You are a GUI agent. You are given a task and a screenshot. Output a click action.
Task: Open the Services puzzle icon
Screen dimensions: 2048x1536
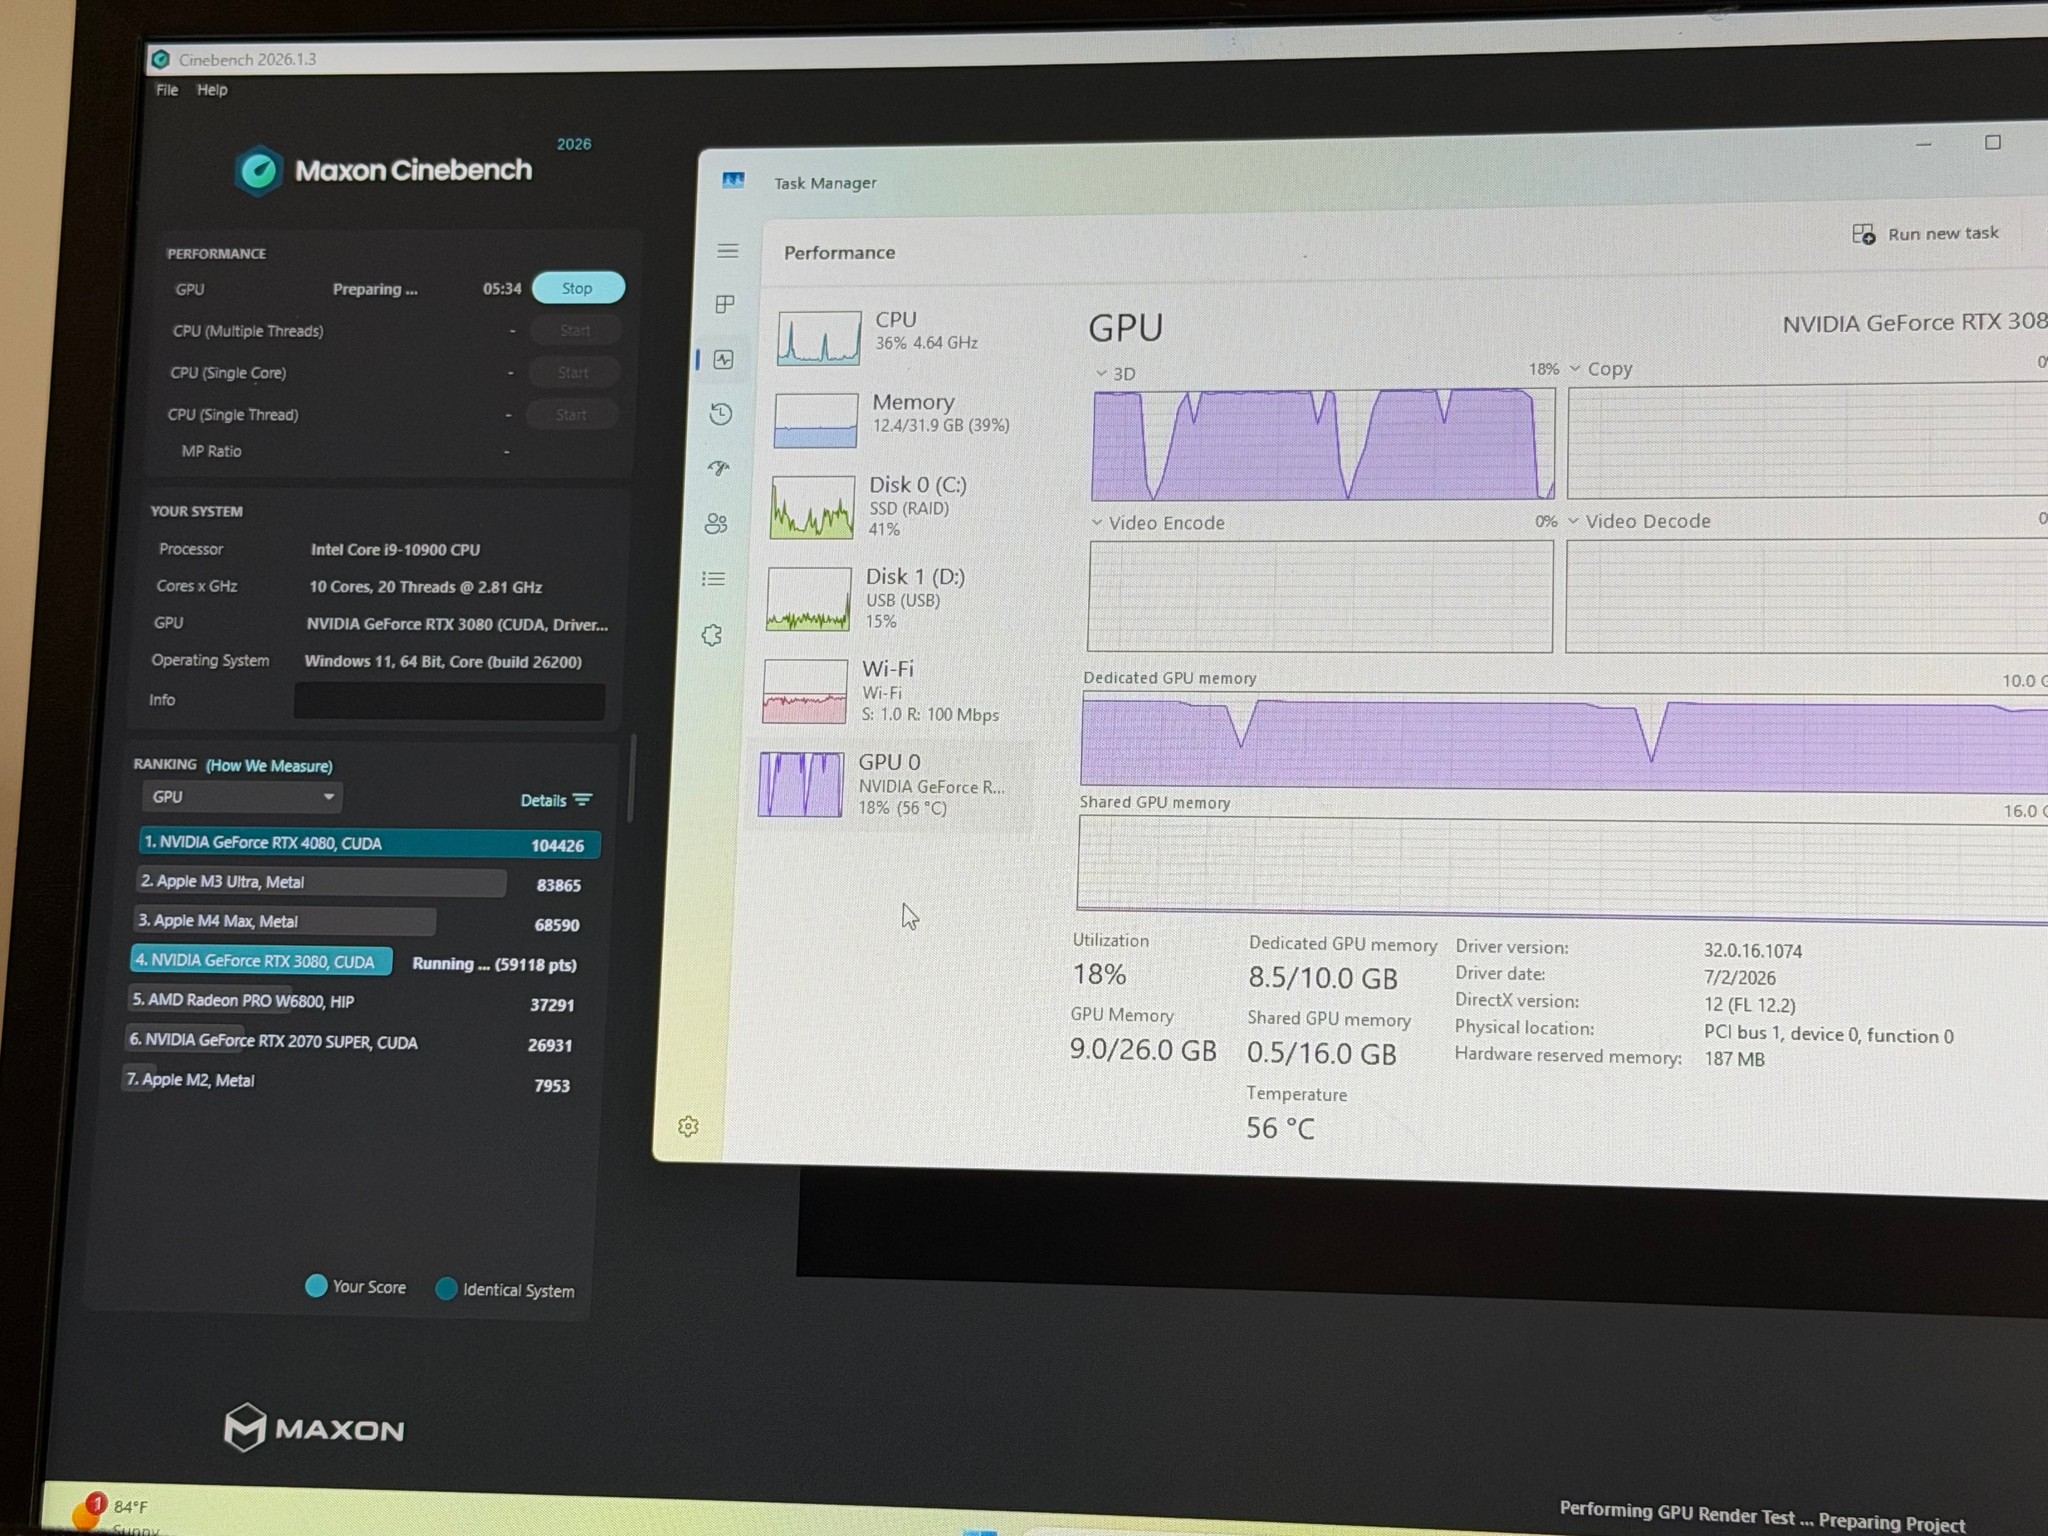tap(712, 635)
